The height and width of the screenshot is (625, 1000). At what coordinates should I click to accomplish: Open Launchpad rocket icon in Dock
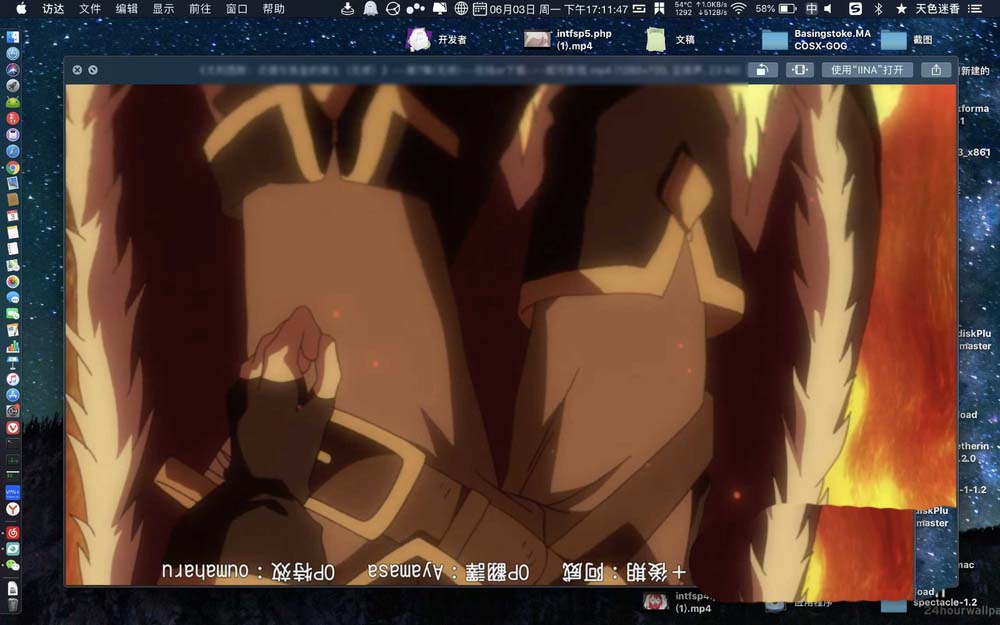click(x=13, y=85)
